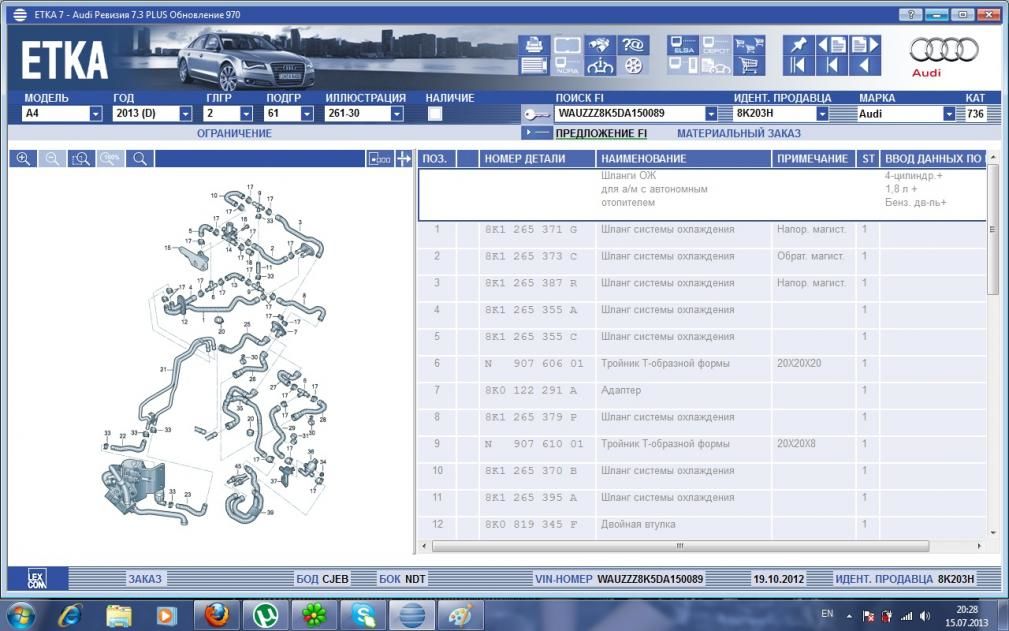Click the plain magnifier icon
Image resolution: width=1009 pixels, height=631 pixels.
[140, 159]
